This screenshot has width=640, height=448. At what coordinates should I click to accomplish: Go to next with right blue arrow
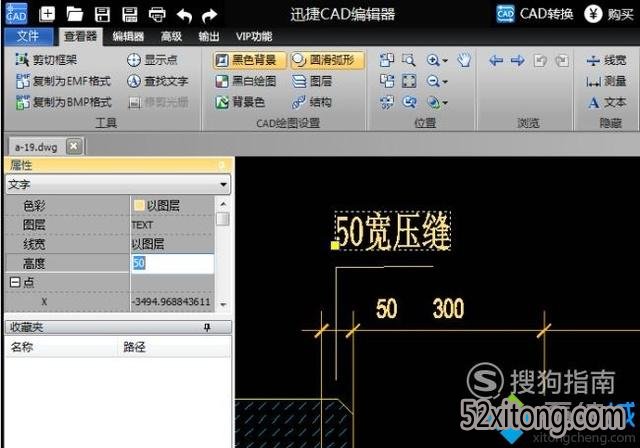[x=518, y=61]
